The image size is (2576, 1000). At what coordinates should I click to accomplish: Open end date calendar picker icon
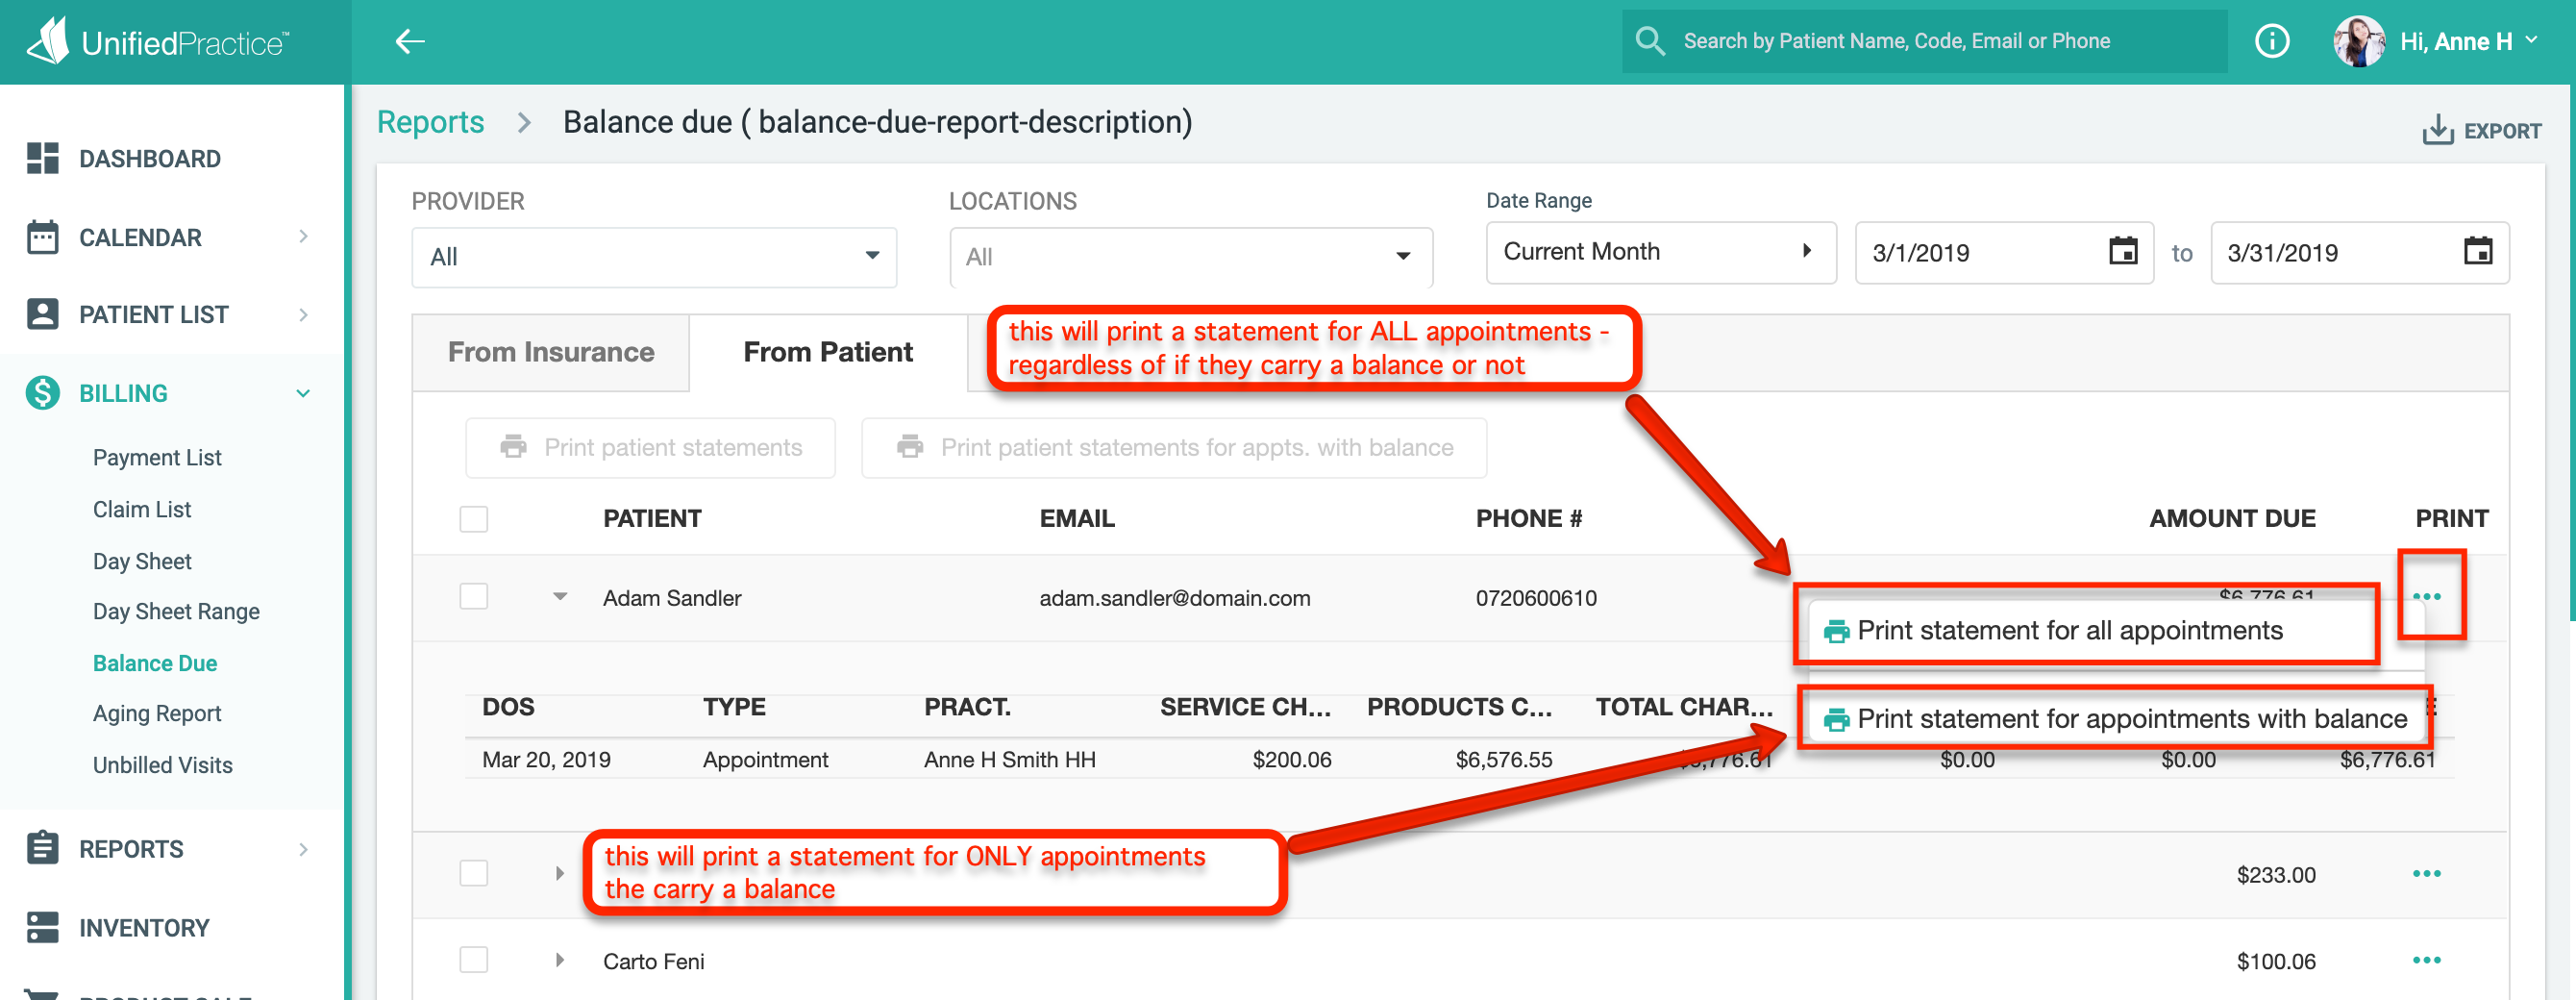[x=2477, y=251]
